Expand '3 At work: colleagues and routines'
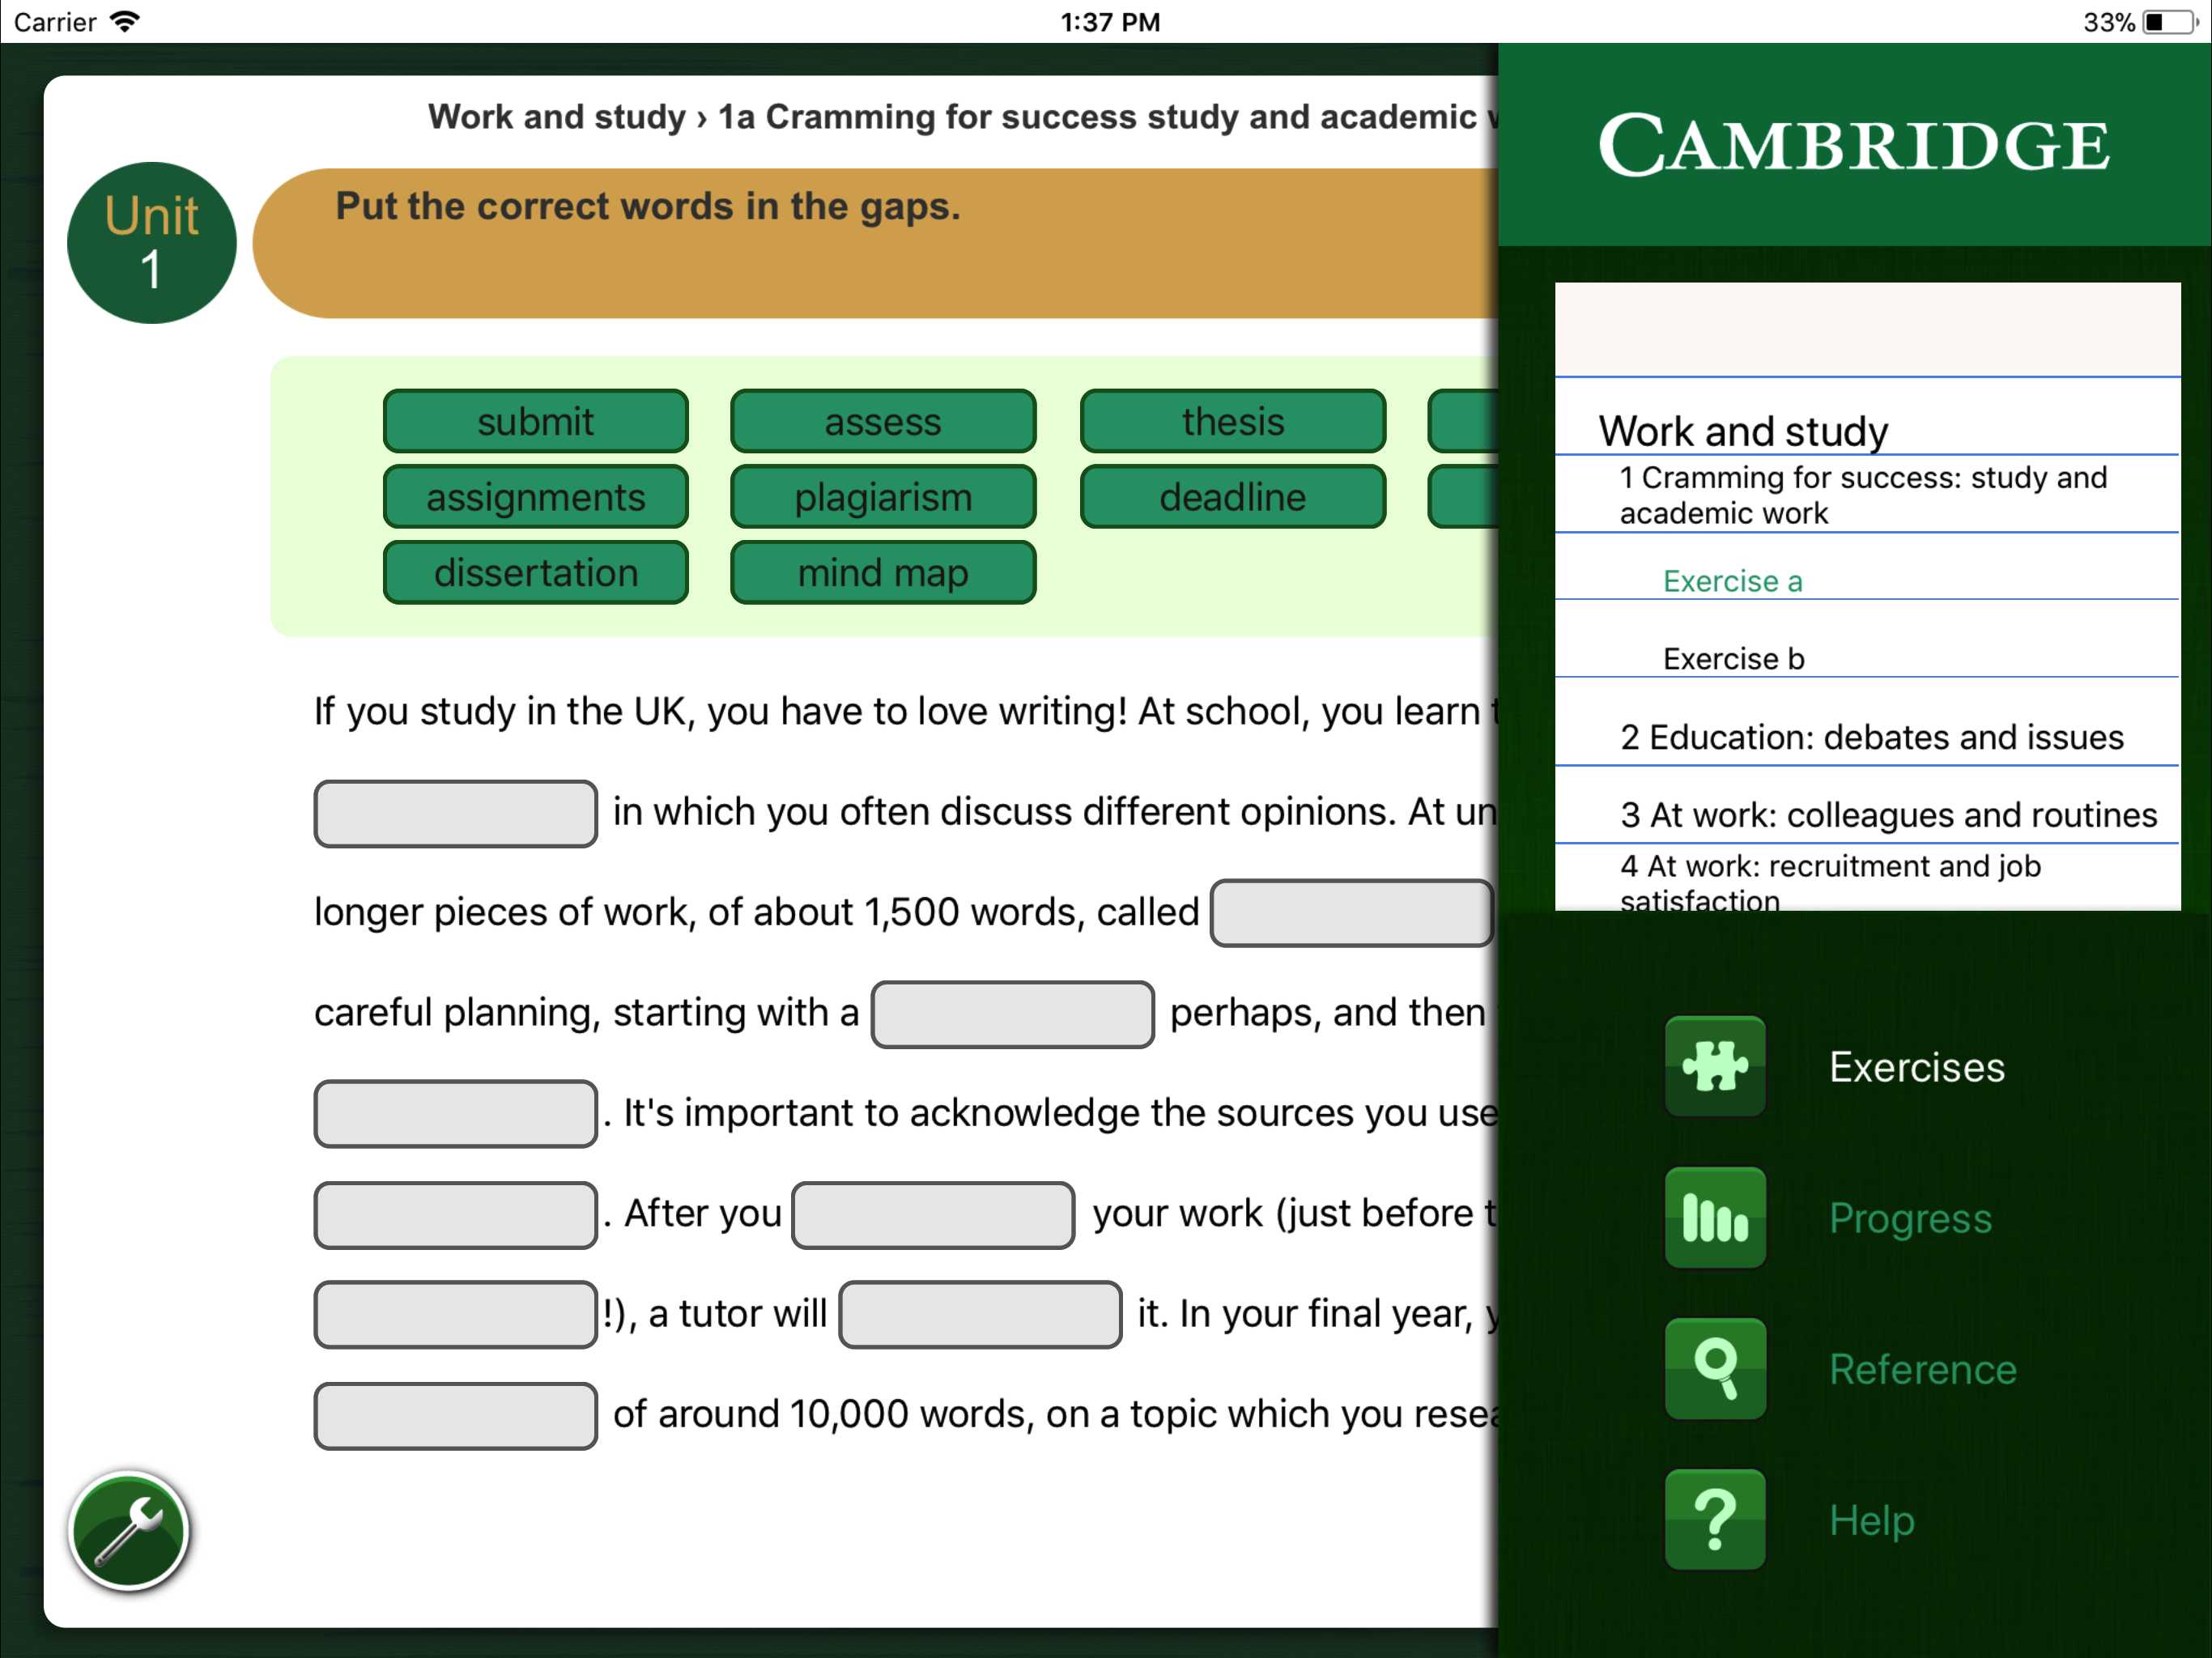This screenshot has height=1658, width=2212. (1887, 815)
